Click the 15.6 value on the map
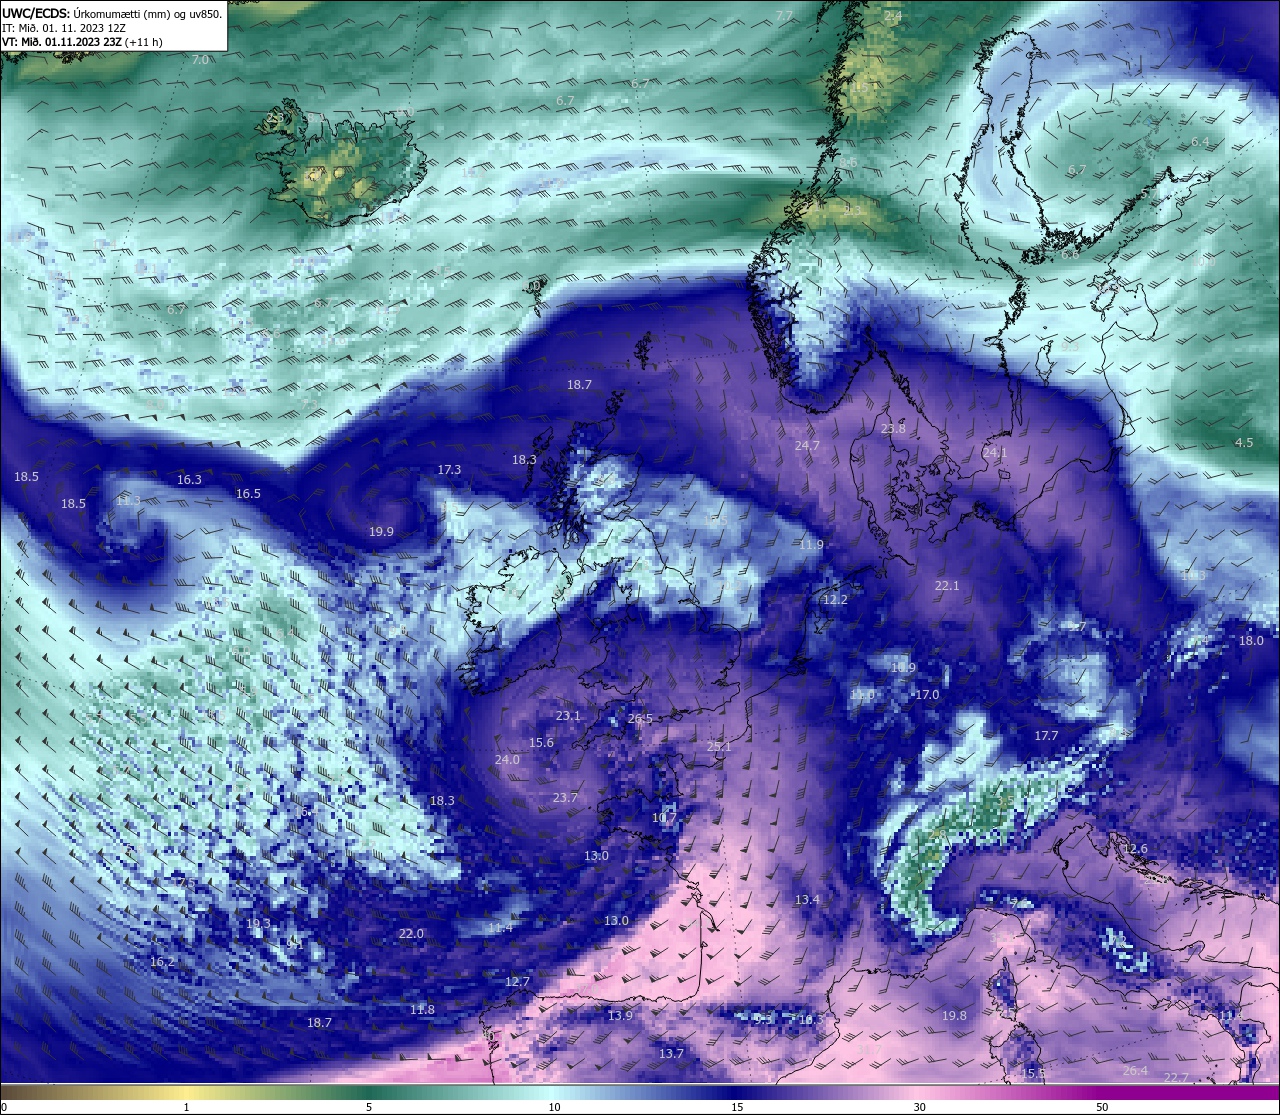This screenshot has width=1280, height=1115. (x=541, y=743)
